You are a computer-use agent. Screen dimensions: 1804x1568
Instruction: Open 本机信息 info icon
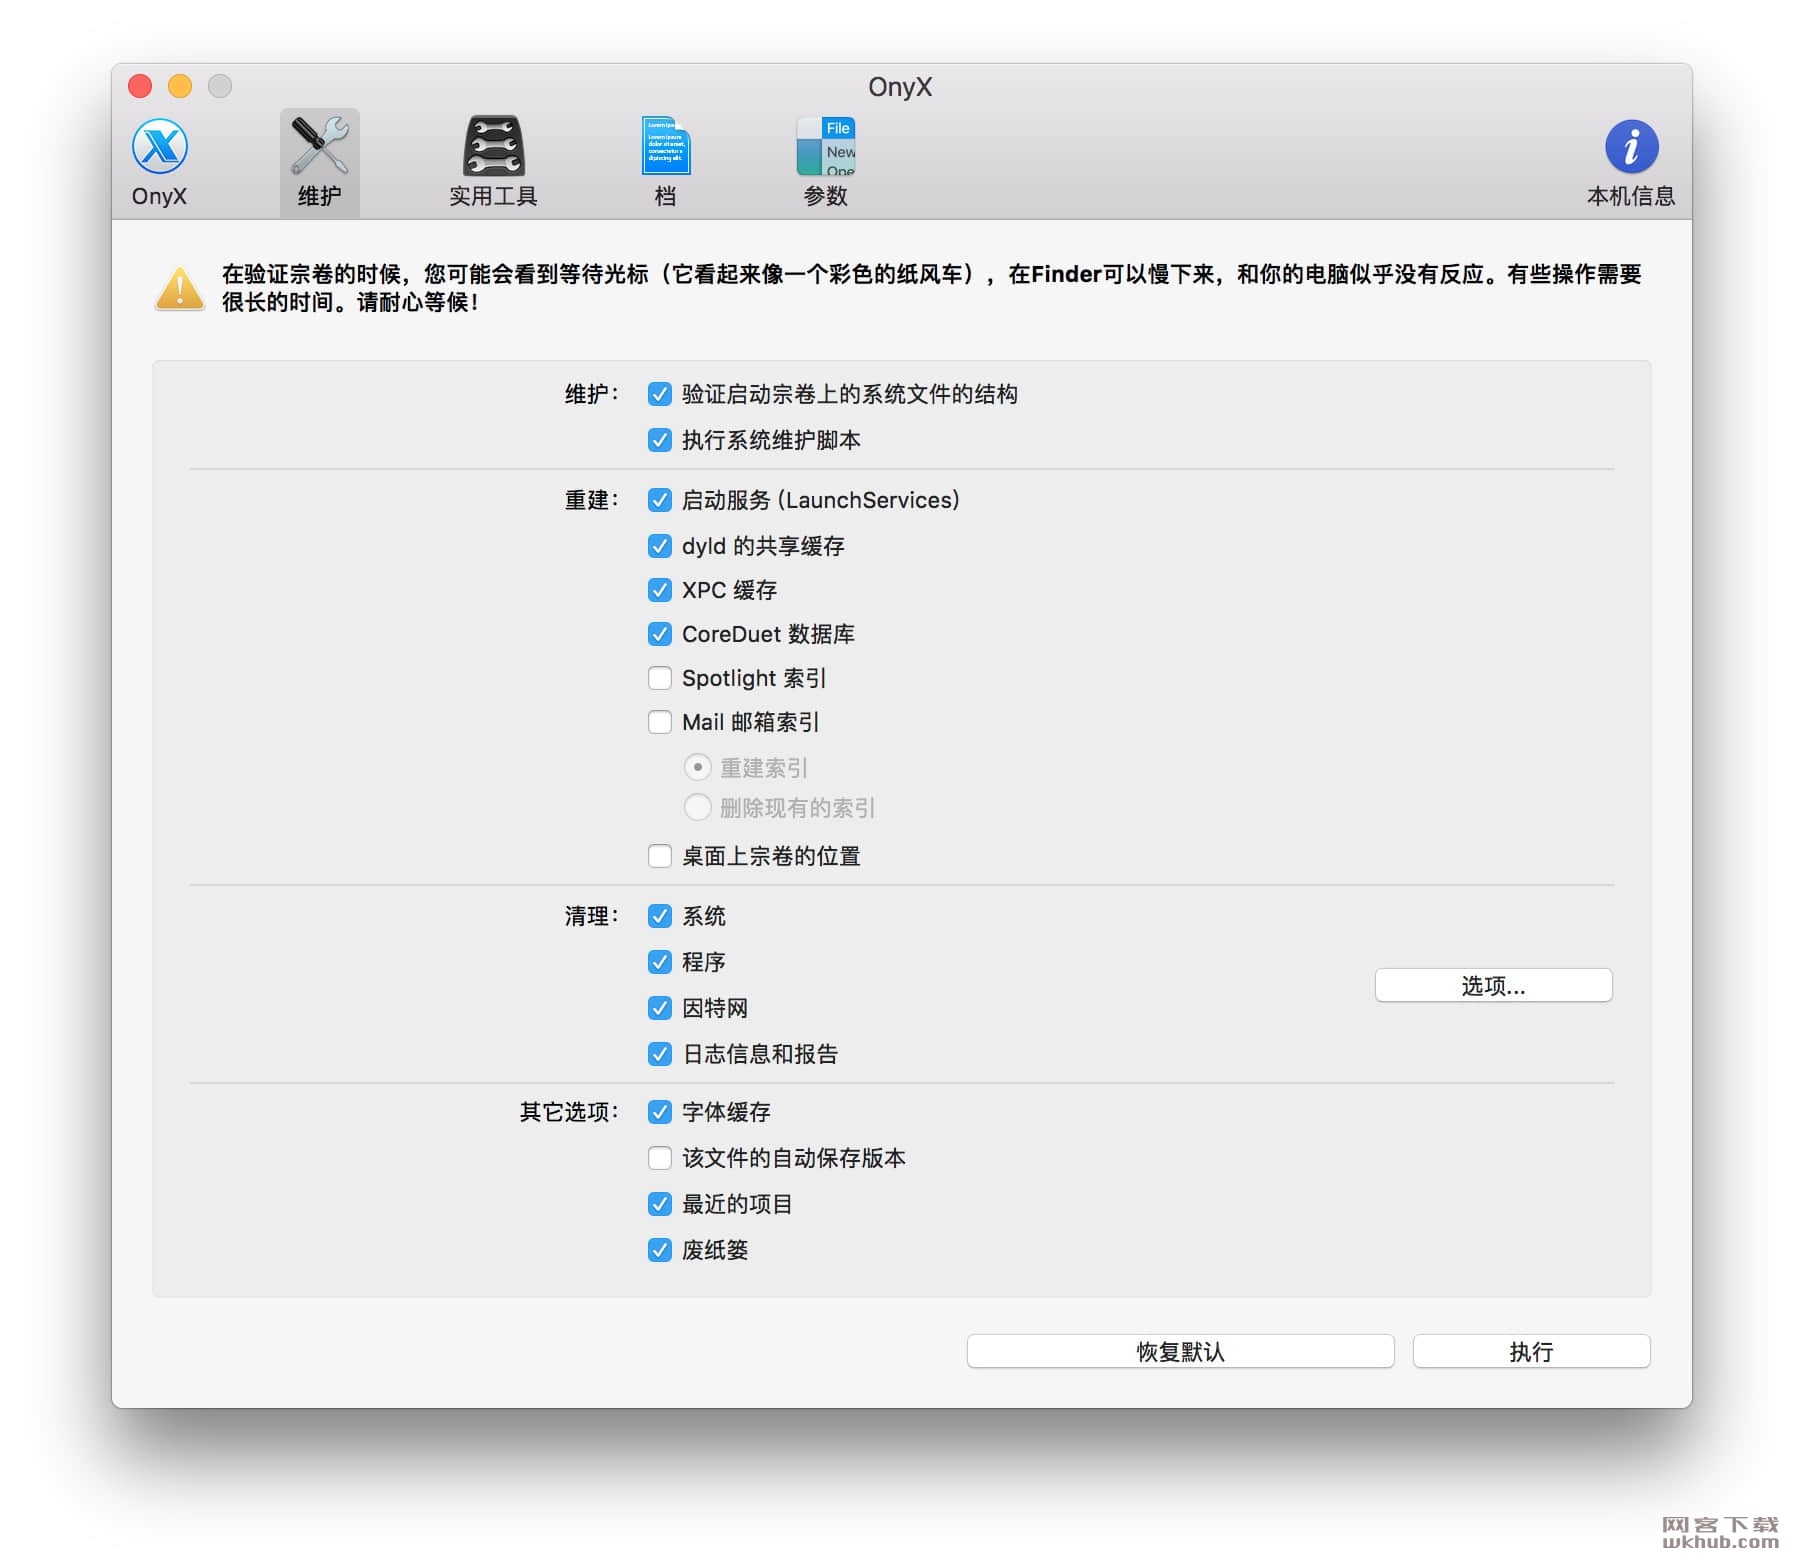click(1631, 162)
